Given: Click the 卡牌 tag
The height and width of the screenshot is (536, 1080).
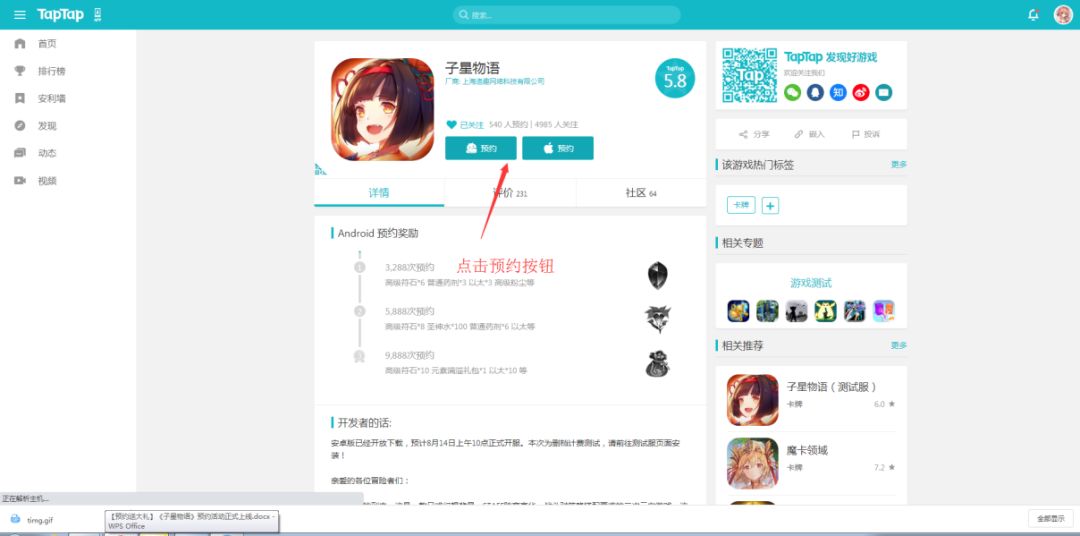Looking at the screenshot, I should (x=741, y=205).
